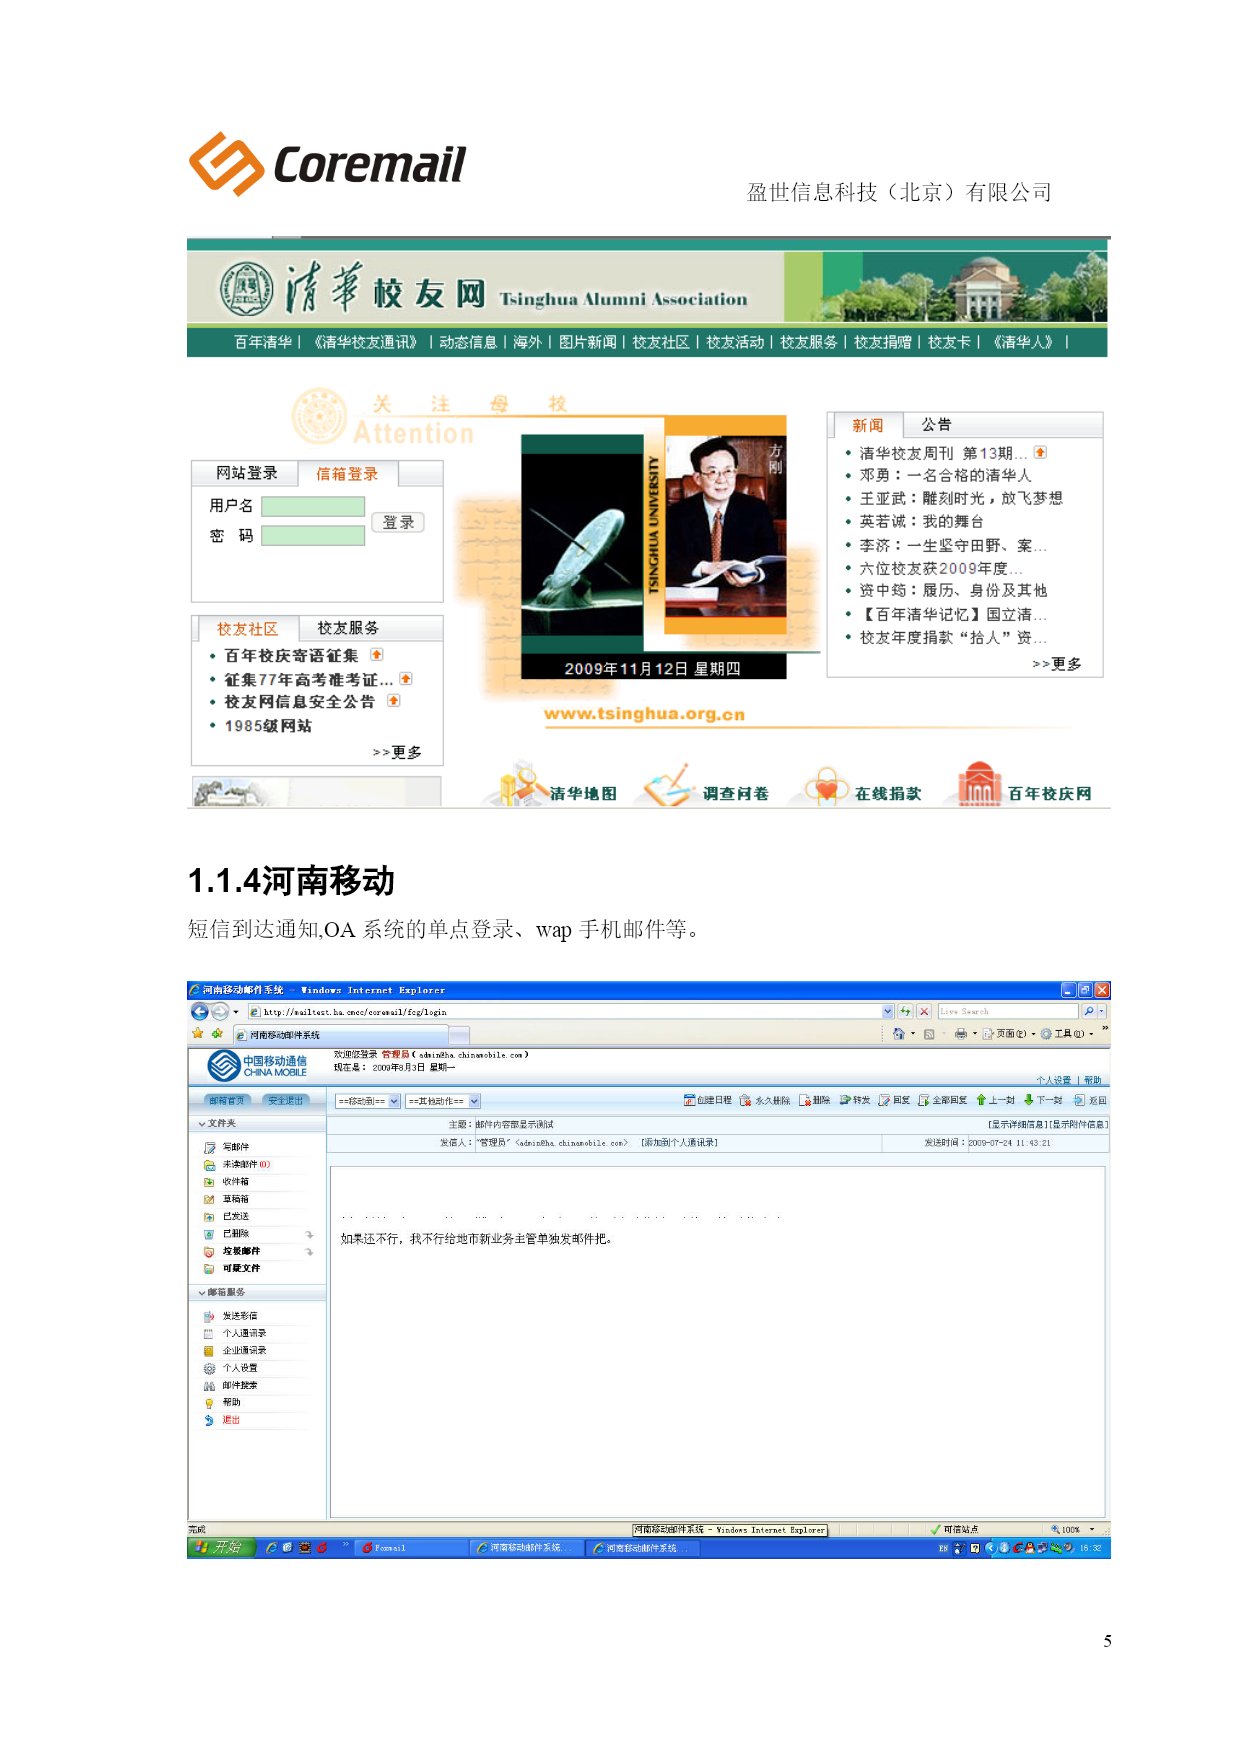Click the 转发 forward mail icon
The height and width of the screenshot is (1754, 1241).
[x=845, y=1100]
